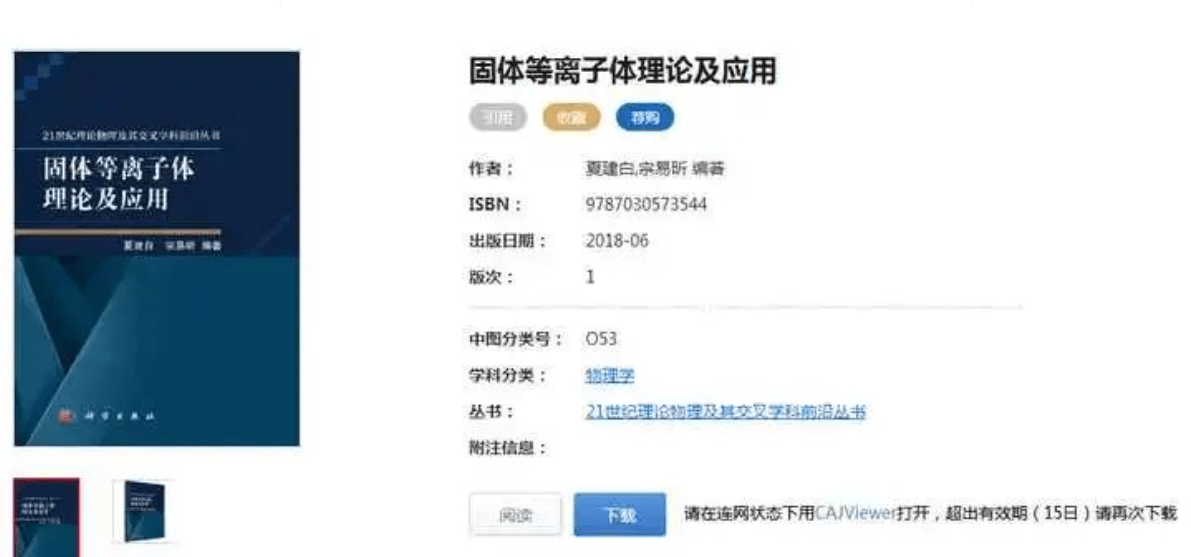Follow the CAJViewer link
The width and height of the screenshot is (1191, 557).
pos(856,513)
